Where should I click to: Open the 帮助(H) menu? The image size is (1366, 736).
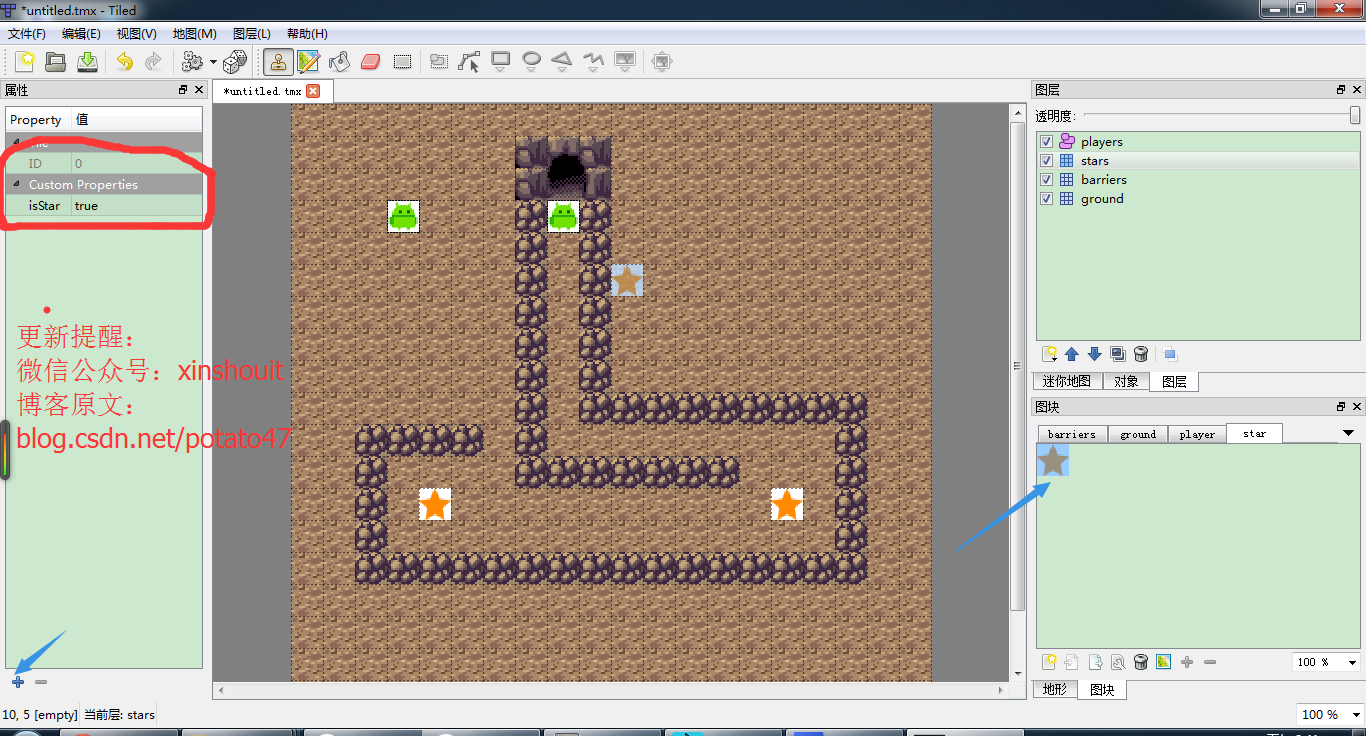click(x=307, y=34)
